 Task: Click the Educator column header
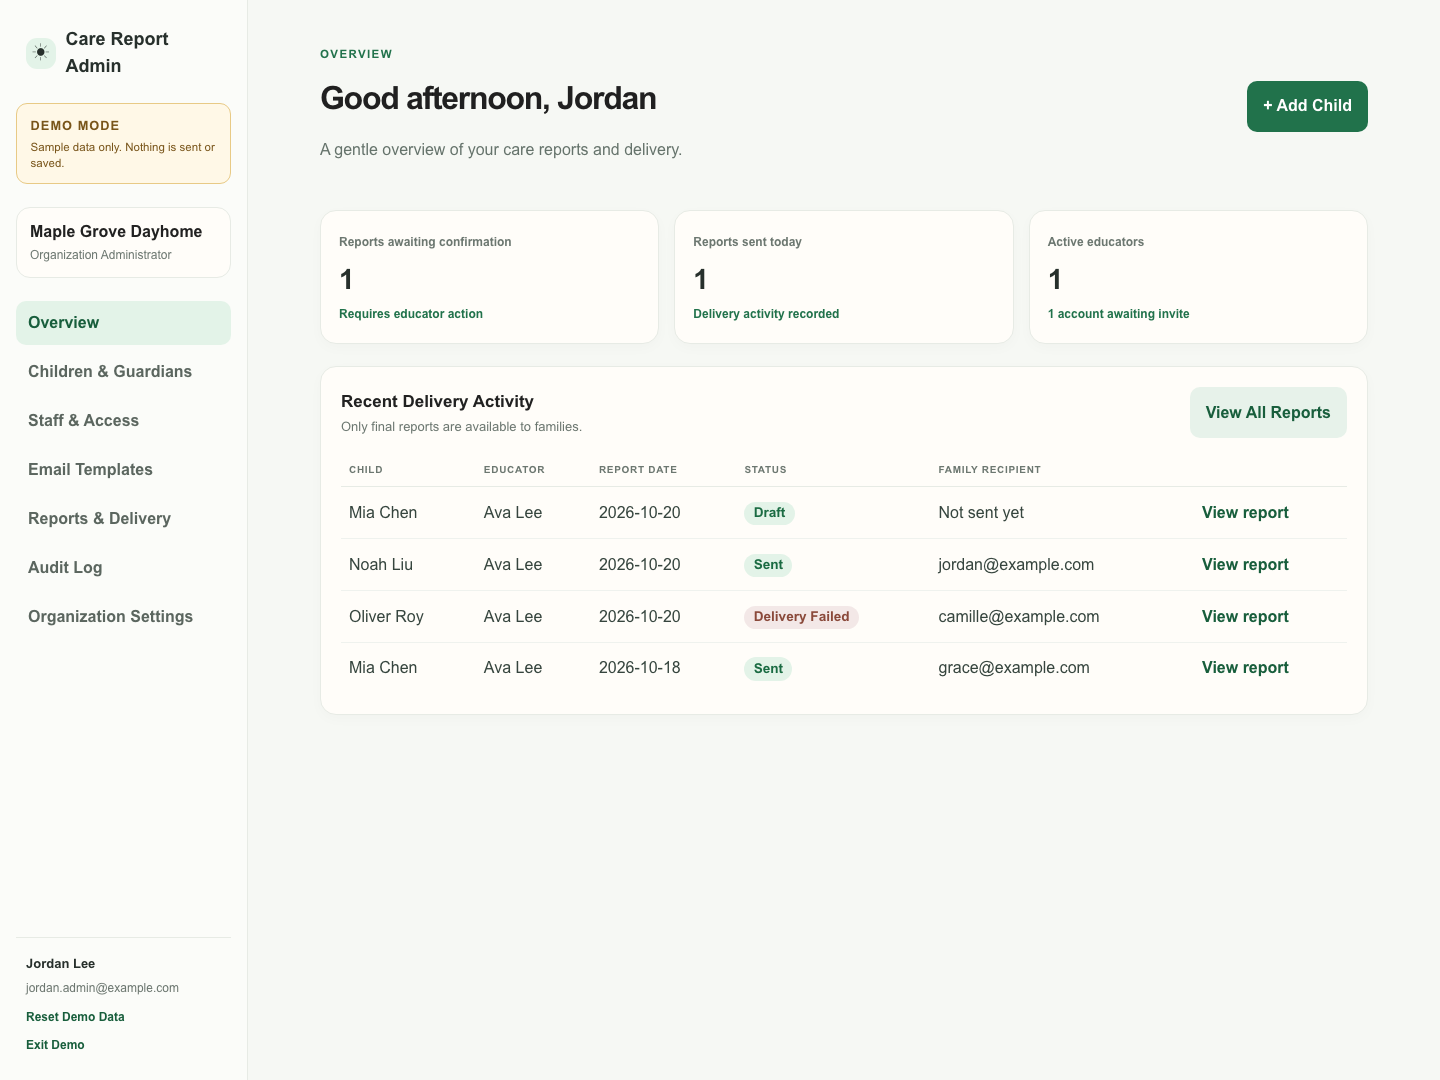(514, 470)
